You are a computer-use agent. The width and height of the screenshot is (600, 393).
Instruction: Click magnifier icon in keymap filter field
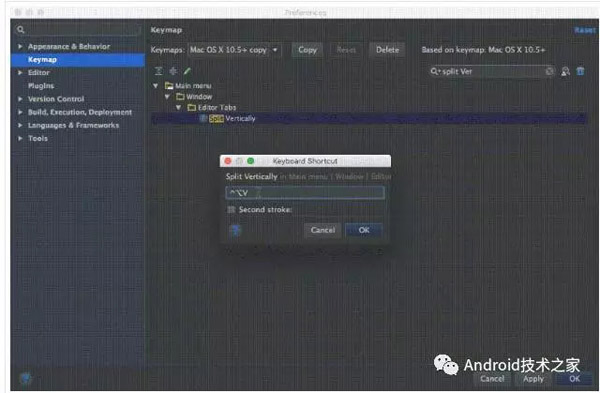point(435,71)
